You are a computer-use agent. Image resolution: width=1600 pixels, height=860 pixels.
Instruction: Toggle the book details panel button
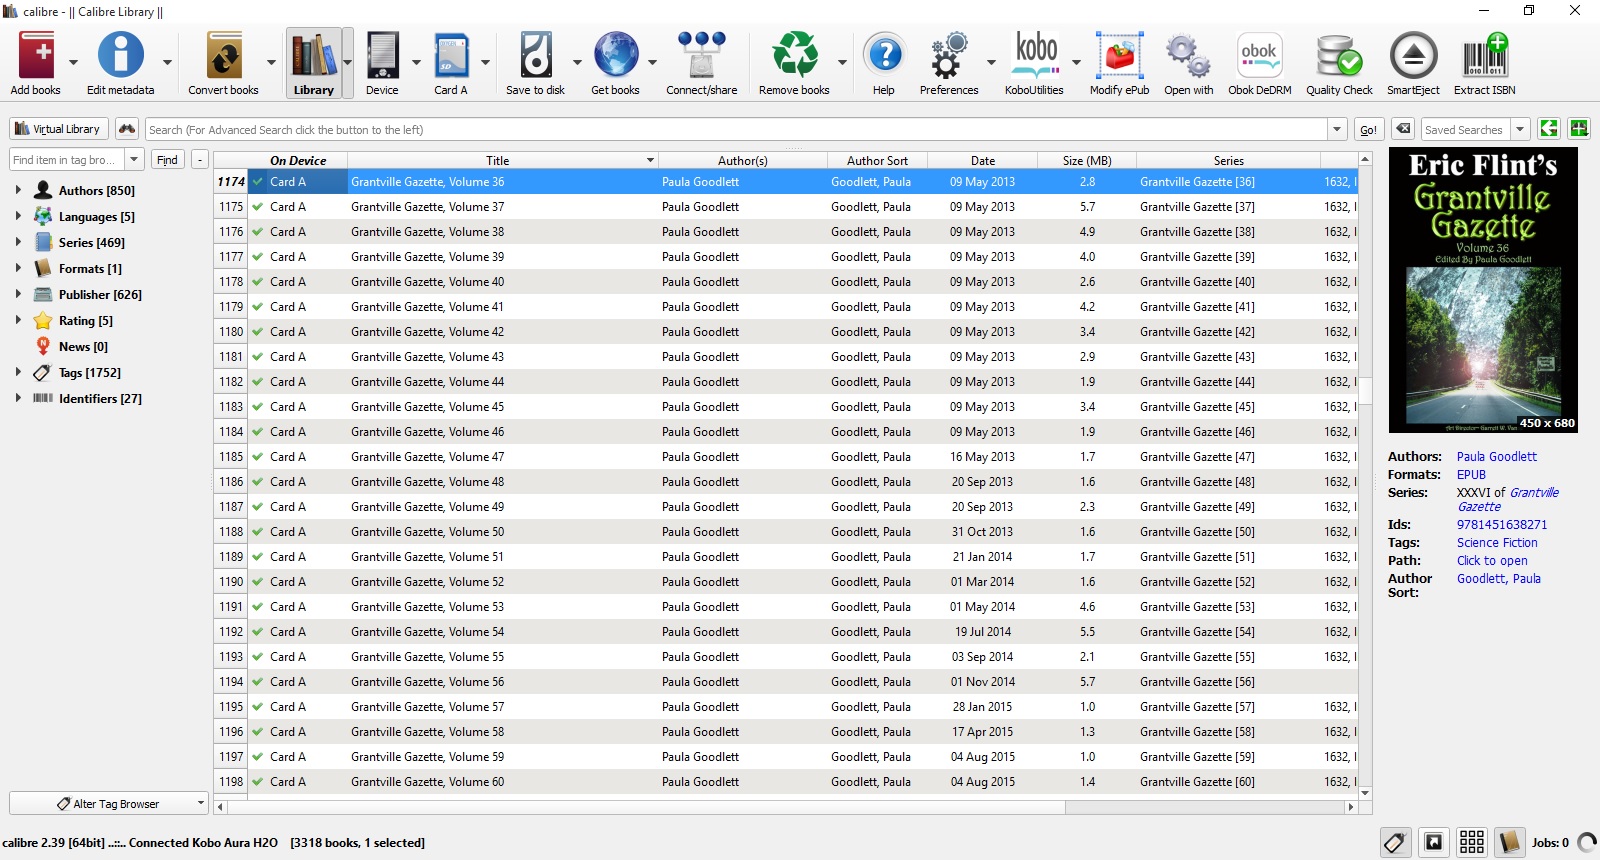coord(1509,842)
